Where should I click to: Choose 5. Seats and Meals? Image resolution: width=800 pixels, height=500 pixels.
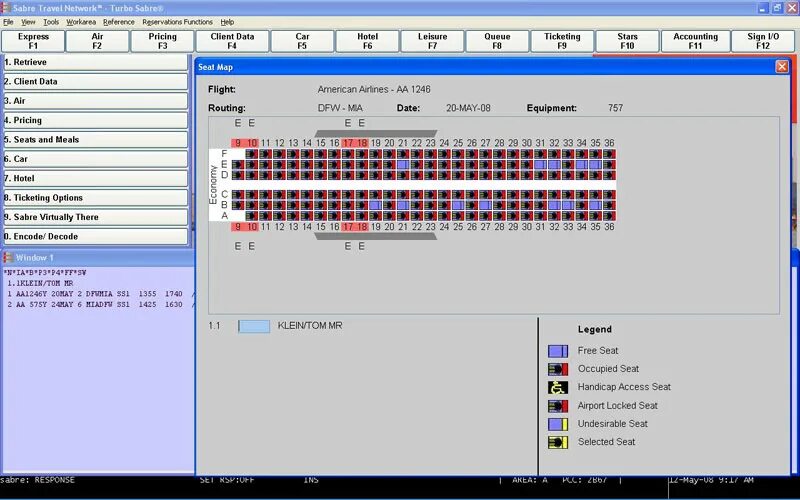coord(96,140)
